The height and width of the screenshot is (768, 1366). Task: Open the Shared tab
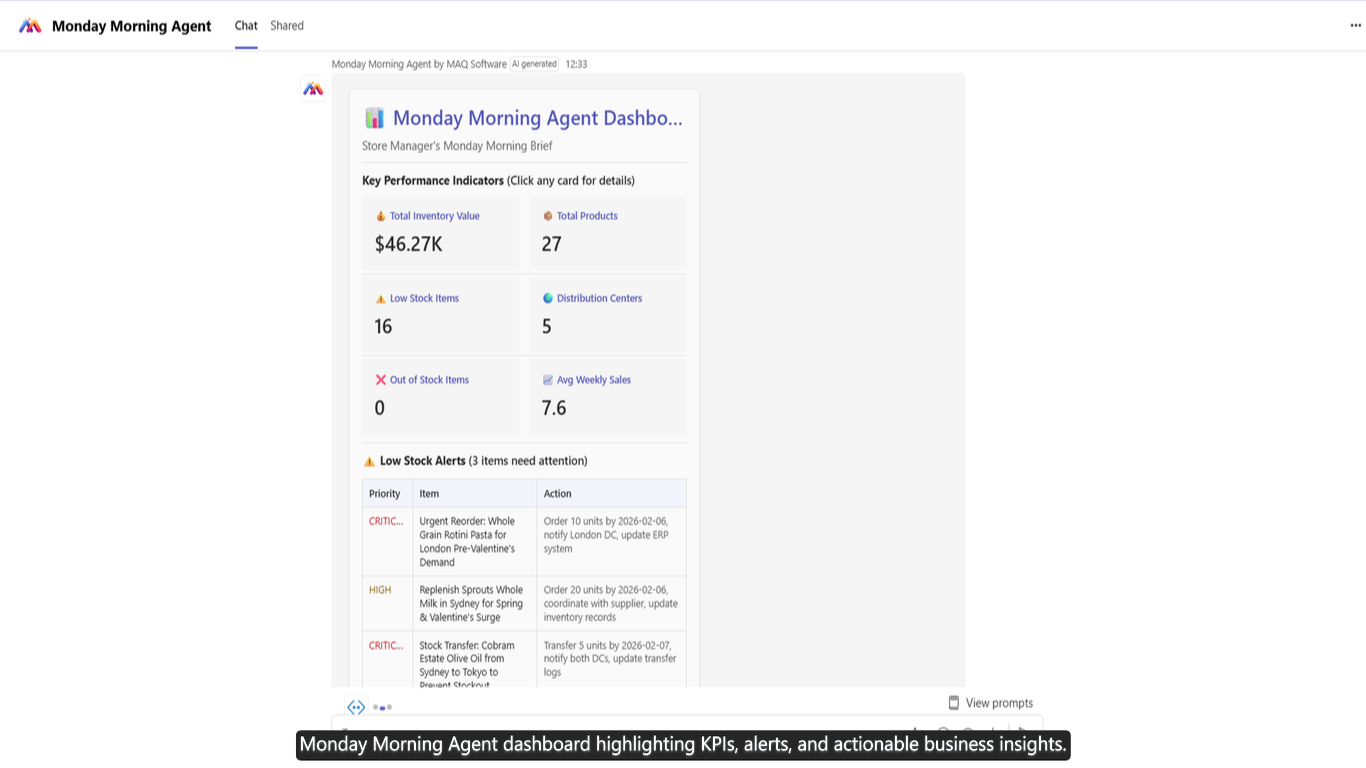coord(287,26)
